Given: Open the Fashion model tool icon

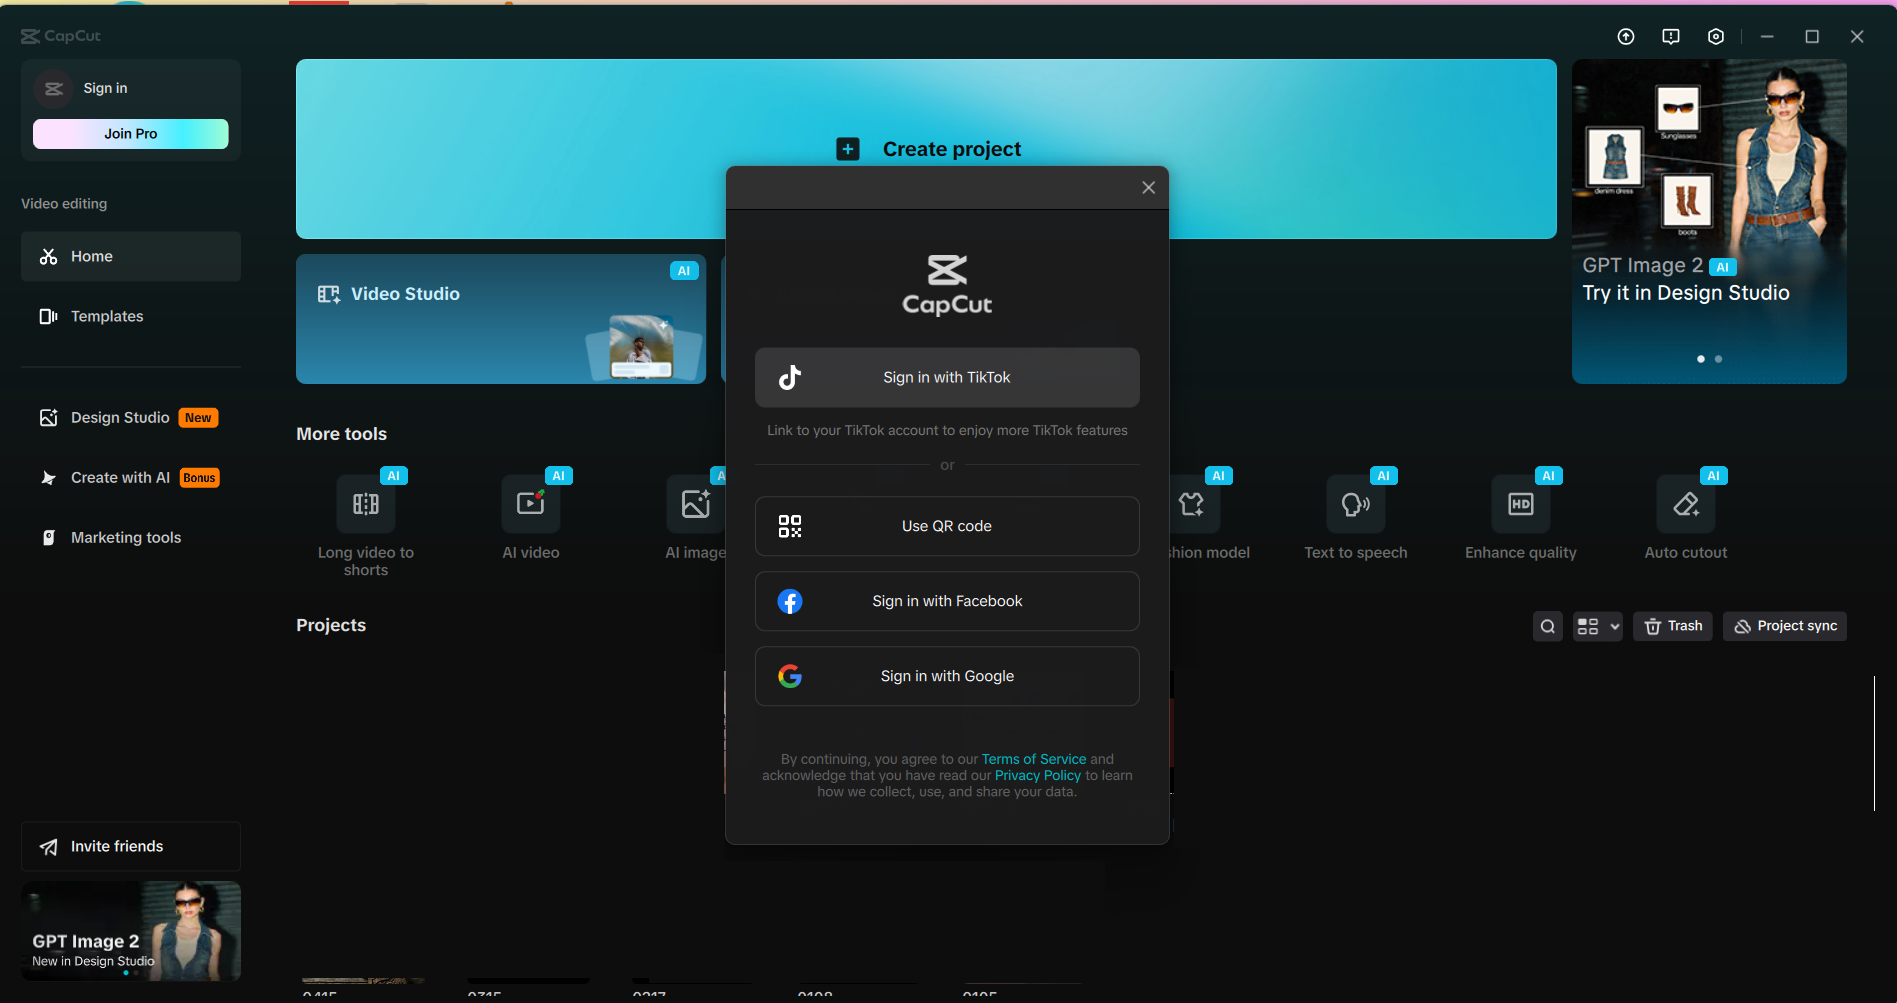Looking at the screenshot, I should pos(1192,504).
